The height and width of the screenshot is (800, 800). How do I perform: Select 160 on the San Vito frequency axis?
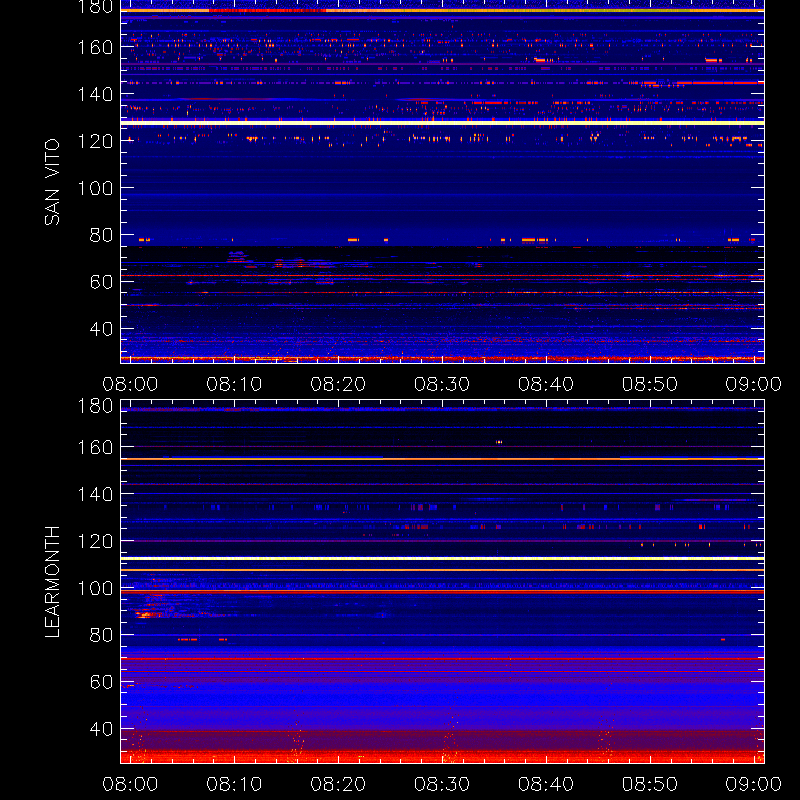[95, 47]
